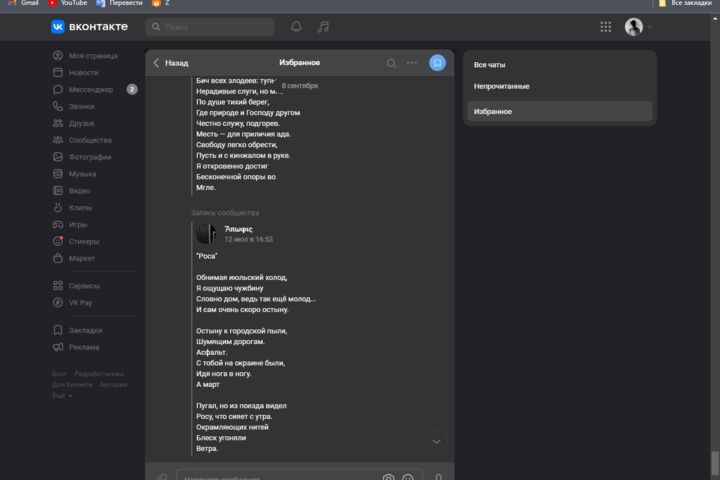Click the camera photo icon in input
The width and height of the screenshot is (720, 480).
pos(388,477)
